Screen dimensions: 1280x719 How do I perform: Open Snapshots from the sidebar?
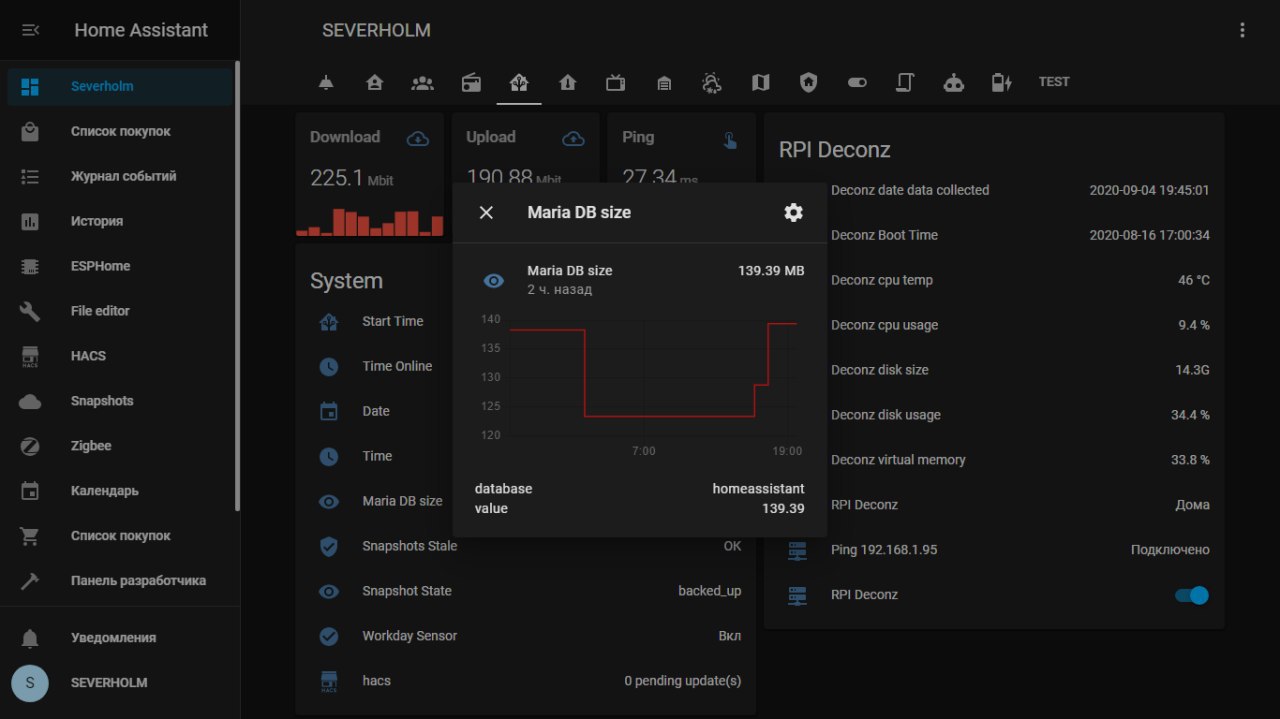120,401
